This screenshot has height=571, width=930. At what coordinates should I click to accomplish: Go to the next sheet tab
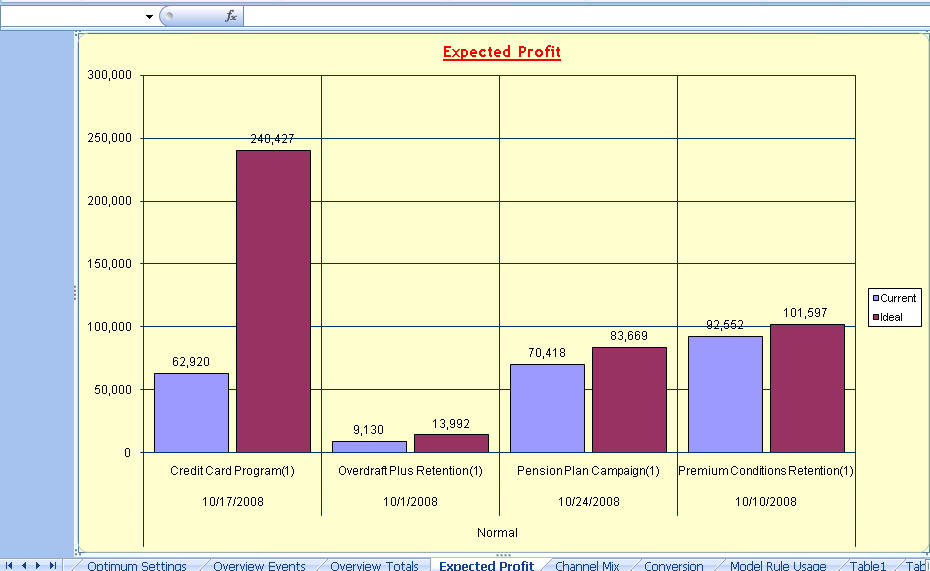[x=38, y=565]
